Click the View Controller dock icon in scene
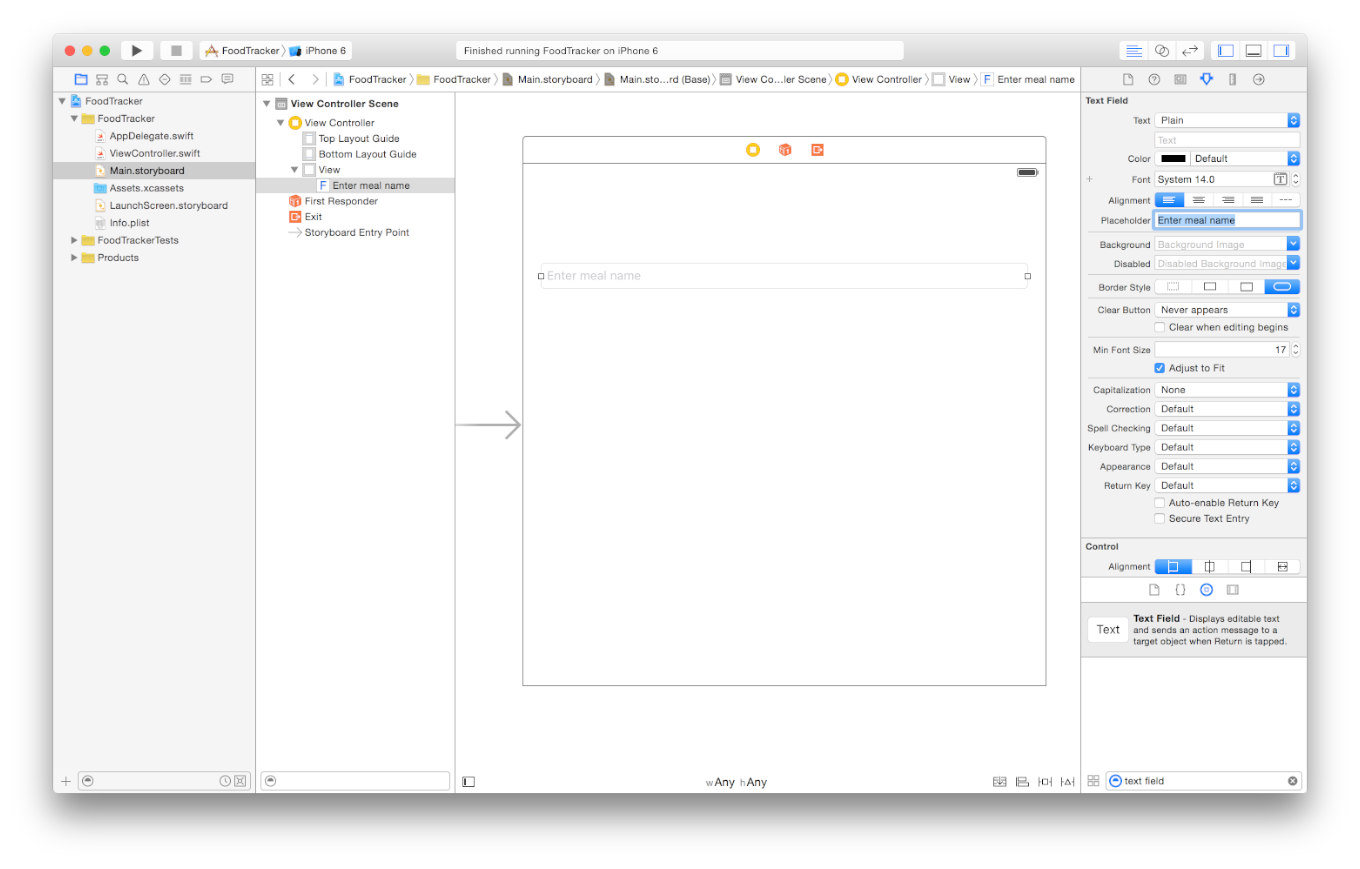 click(753, 150)
